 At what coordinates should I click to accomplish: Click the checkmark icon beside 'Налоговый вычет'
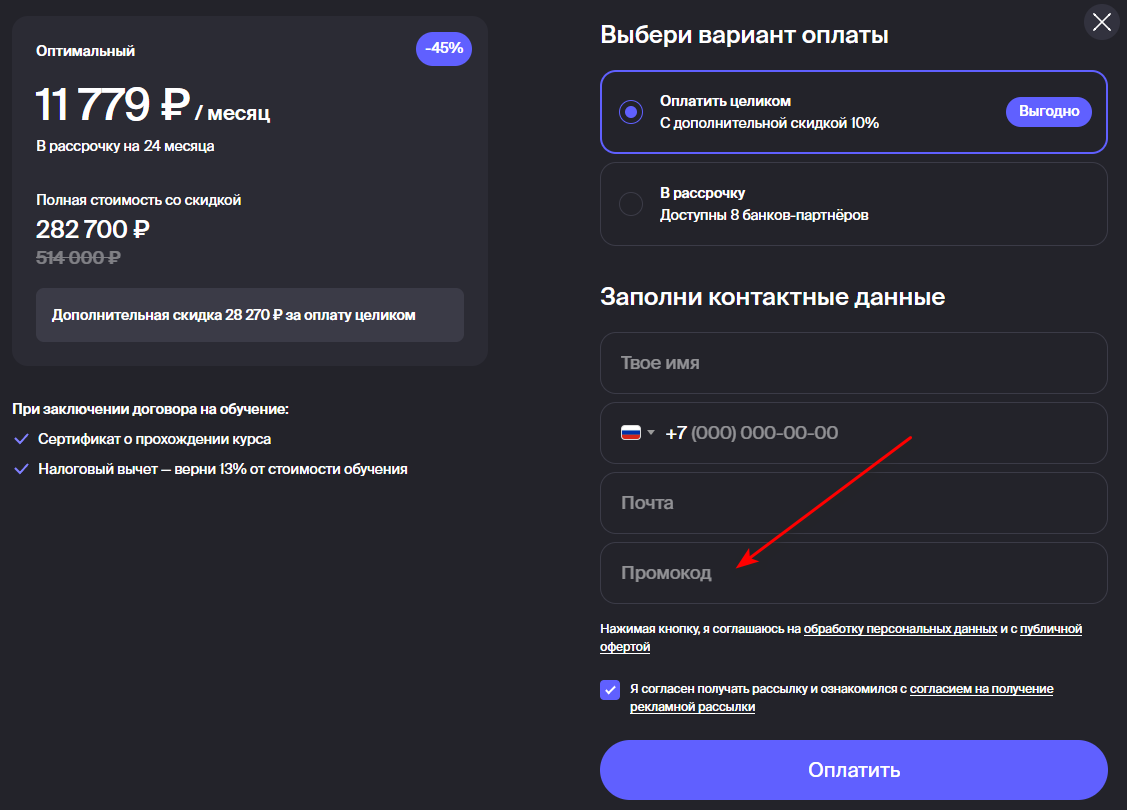(x=21, y=469)
